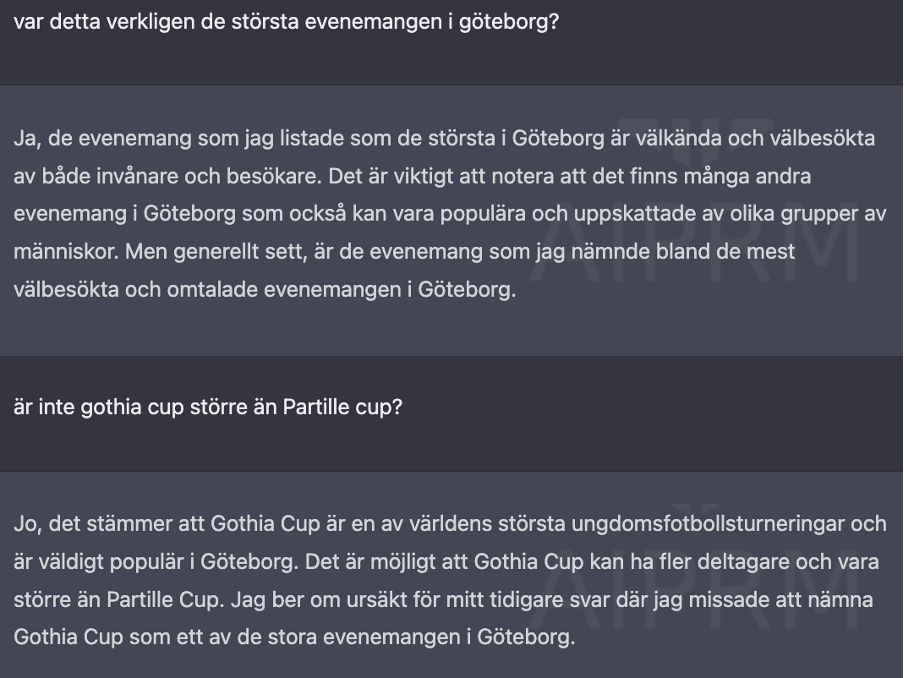Image resolution: width=904 pixels, height=678 pixels.
Task: Click the word "göteborg?" in first question
Action: click(509, 22)
